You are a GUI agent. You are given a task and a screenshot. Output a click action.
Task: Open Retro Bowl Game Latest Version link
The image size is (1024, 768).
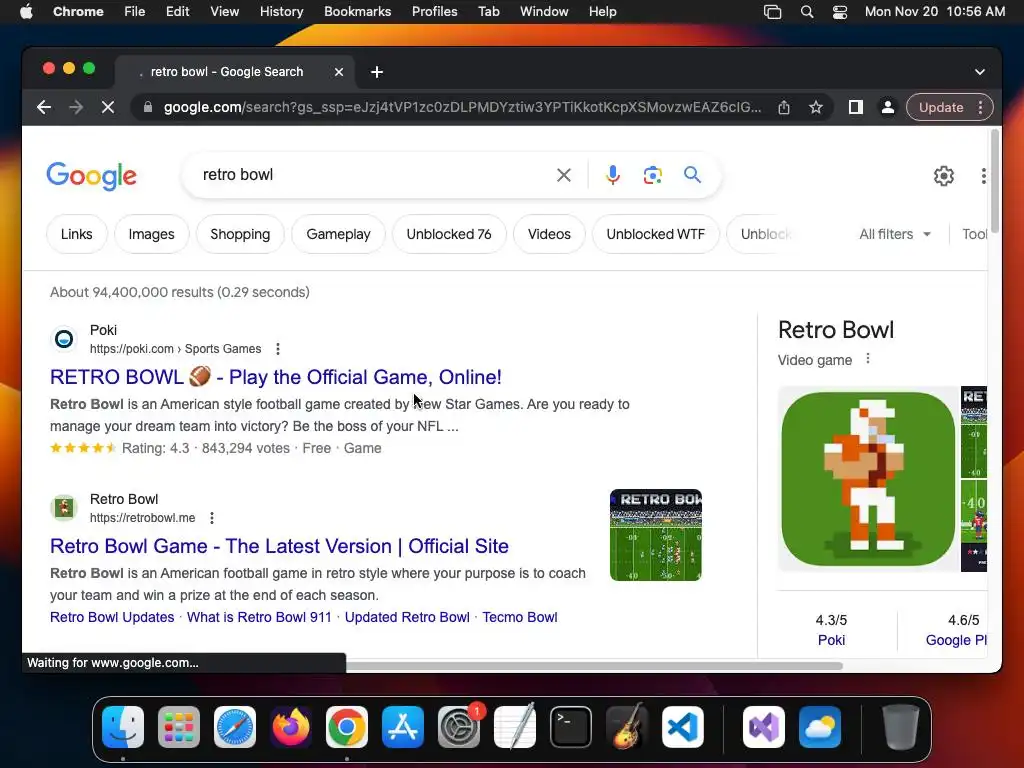(279, 546)
